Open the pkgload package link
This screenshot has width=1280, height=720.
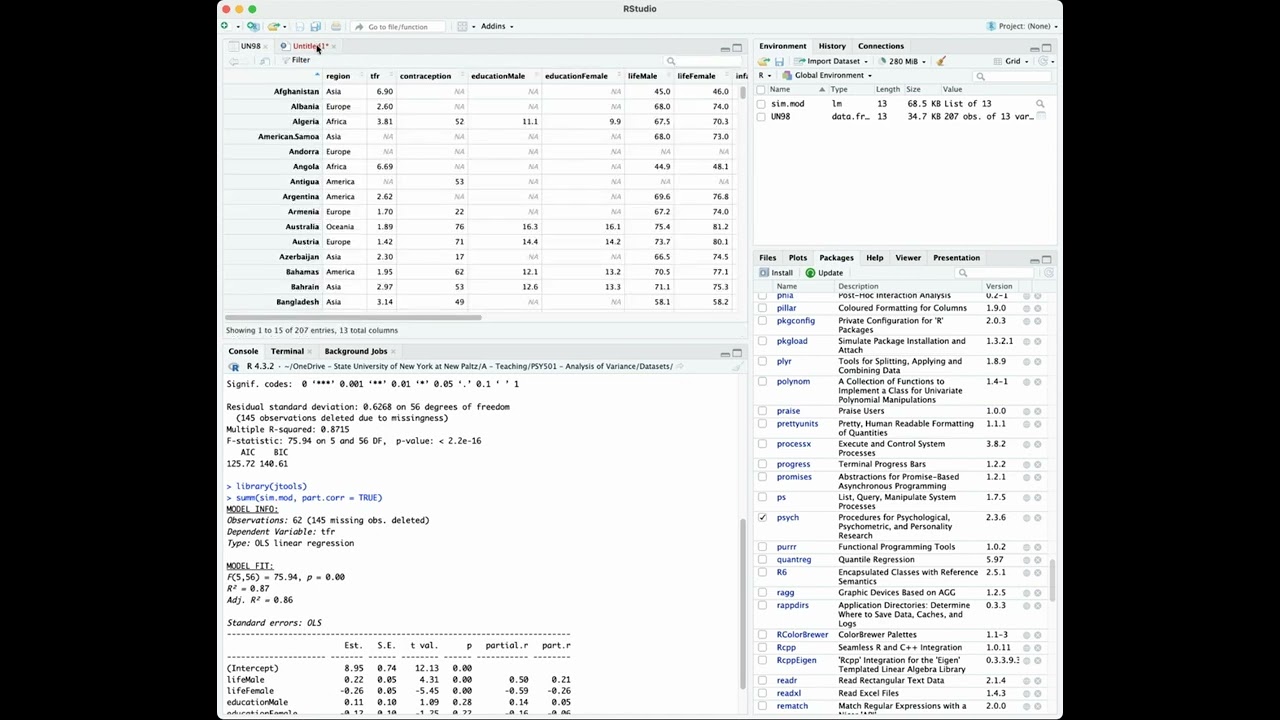[x=792, y=341]
